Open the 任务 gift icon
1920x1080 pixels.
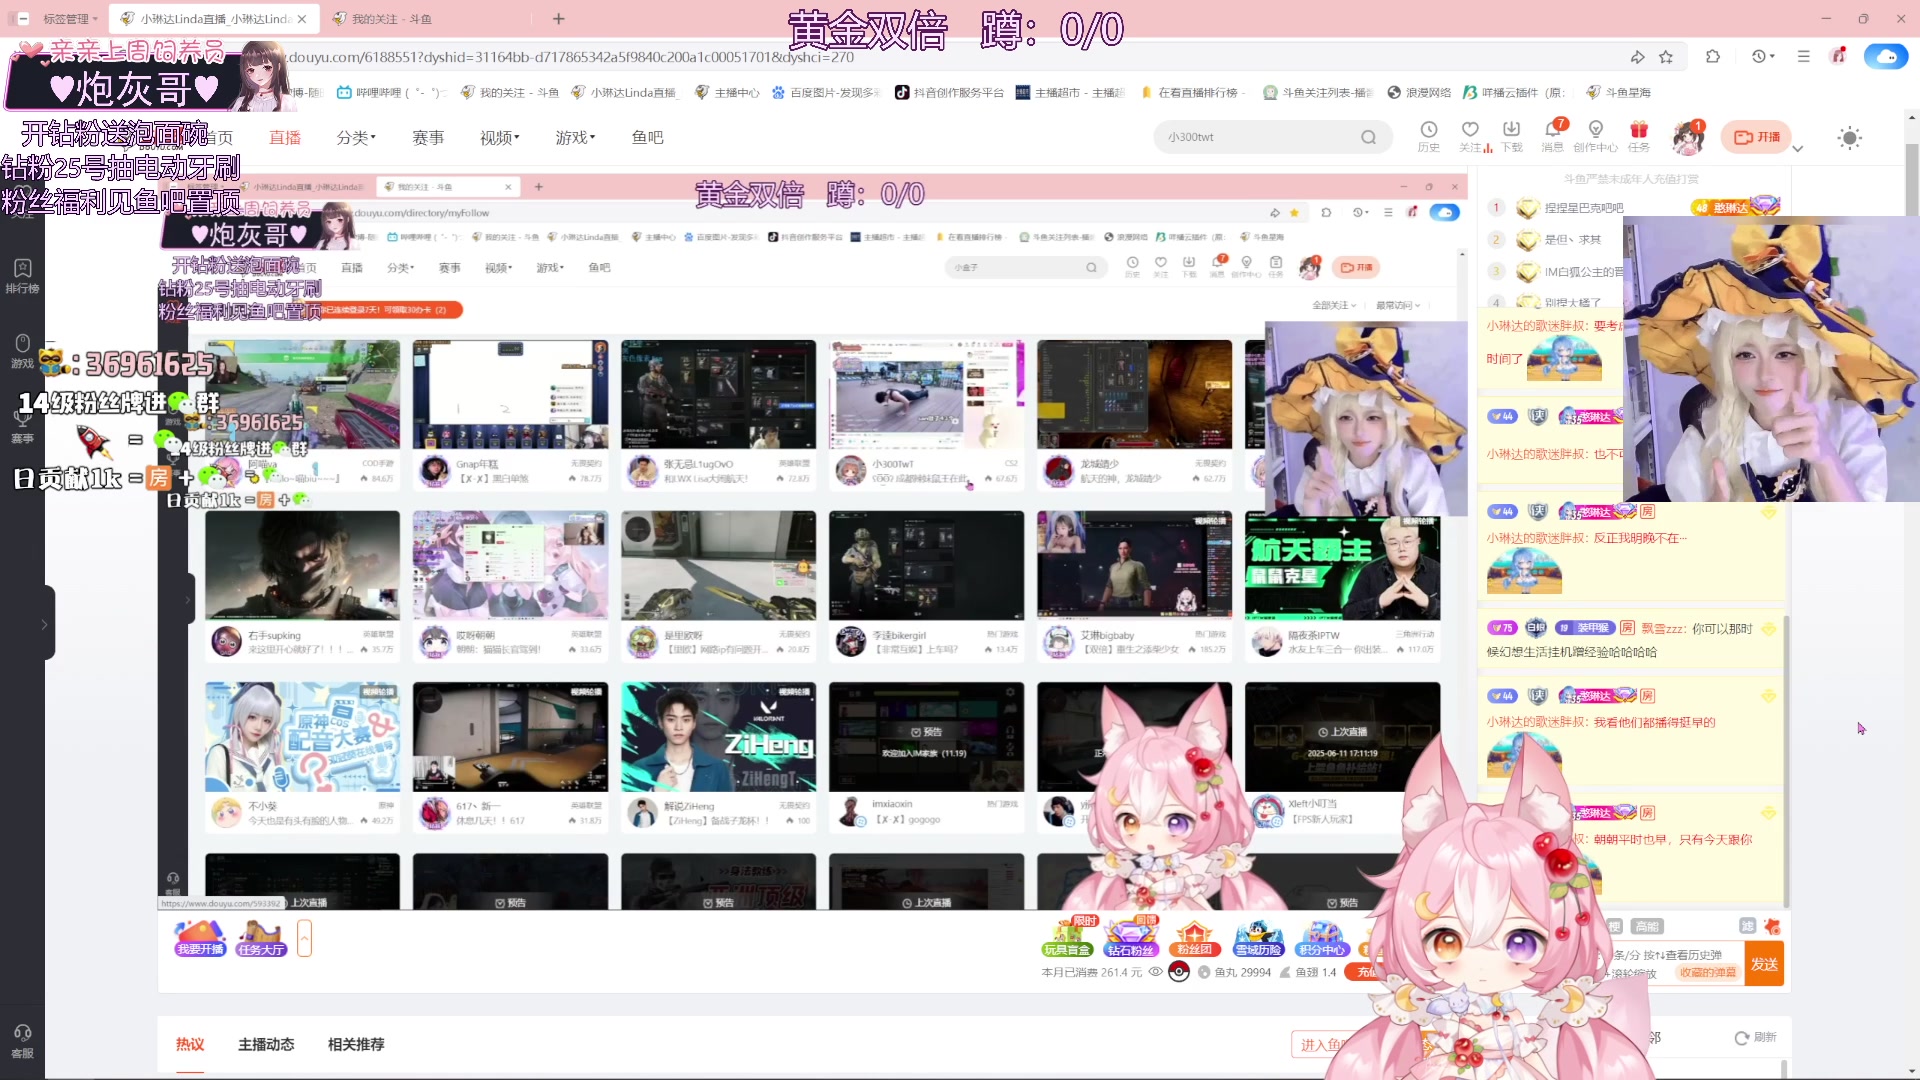(x=1638, y=136)
